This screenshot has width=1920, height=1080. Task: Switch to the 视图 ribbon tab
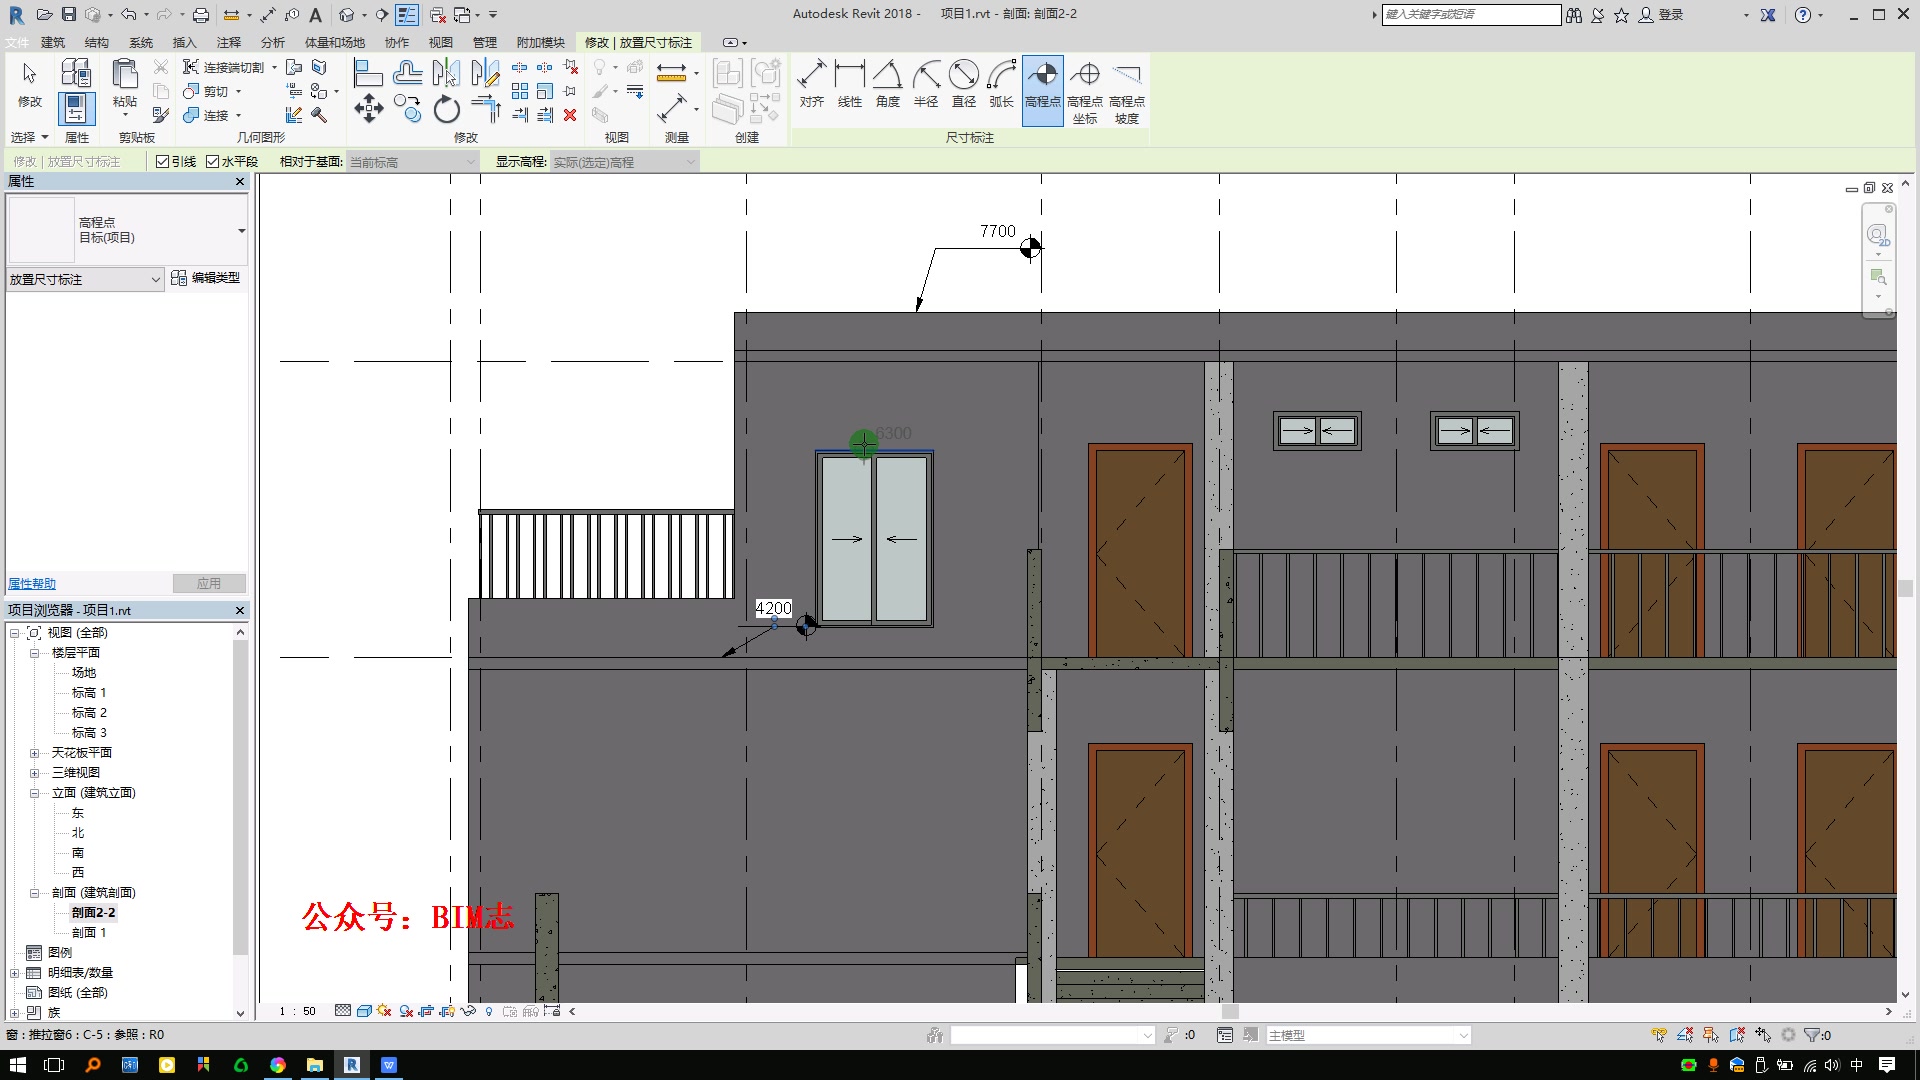click(440, 43)
